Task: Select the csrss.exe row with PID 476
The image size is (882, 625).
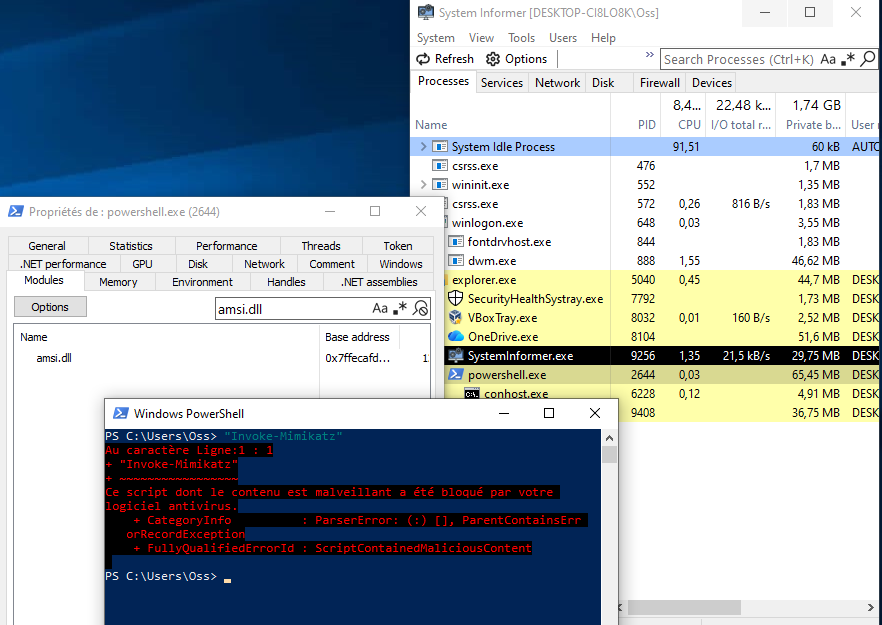Action: point(645,166)
